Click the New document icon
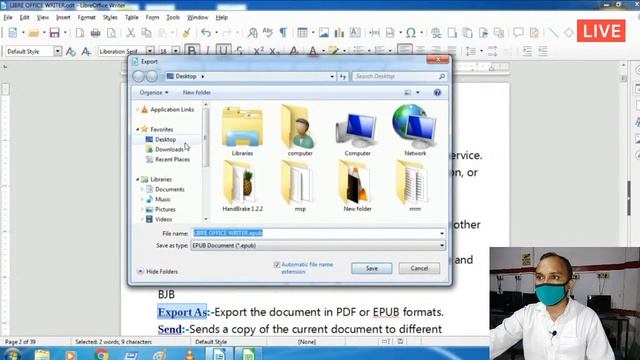Image resolution: width=640 pixels, height=360 pixels. pos(13,33)
